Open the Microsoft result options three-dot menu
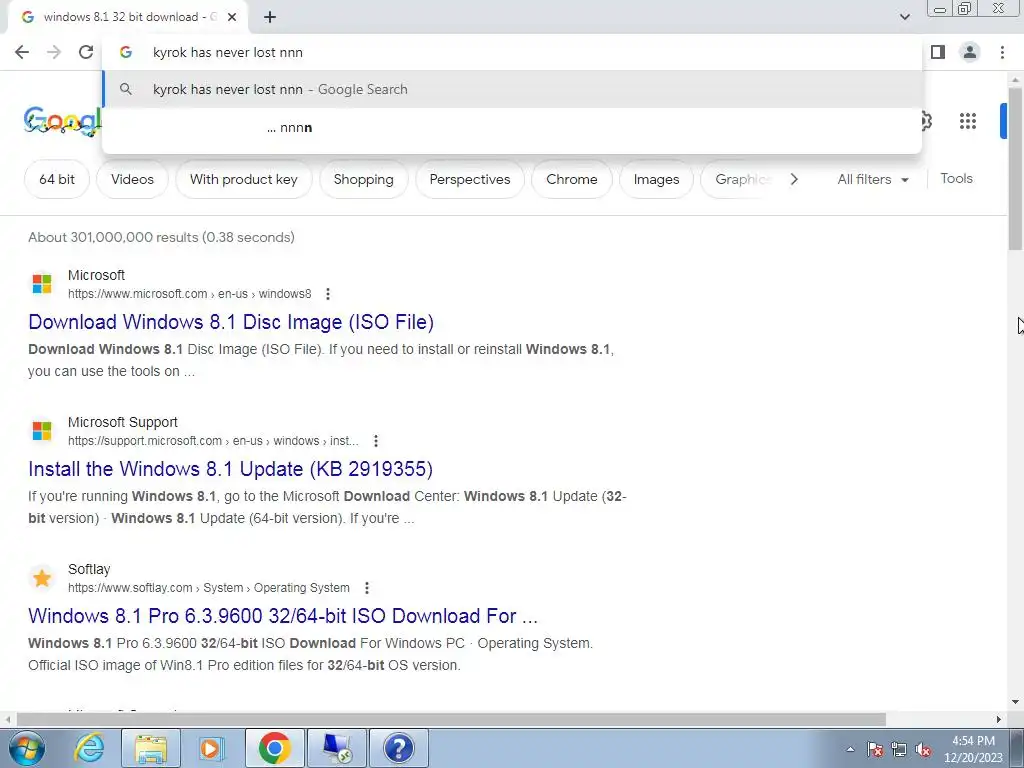This screenshot has width=1024, height=768. 328,294
